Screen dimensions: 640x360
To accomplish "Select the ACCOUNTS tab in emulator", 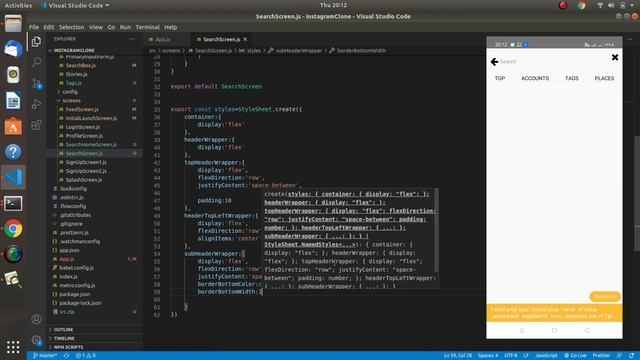I will [535, 78].
